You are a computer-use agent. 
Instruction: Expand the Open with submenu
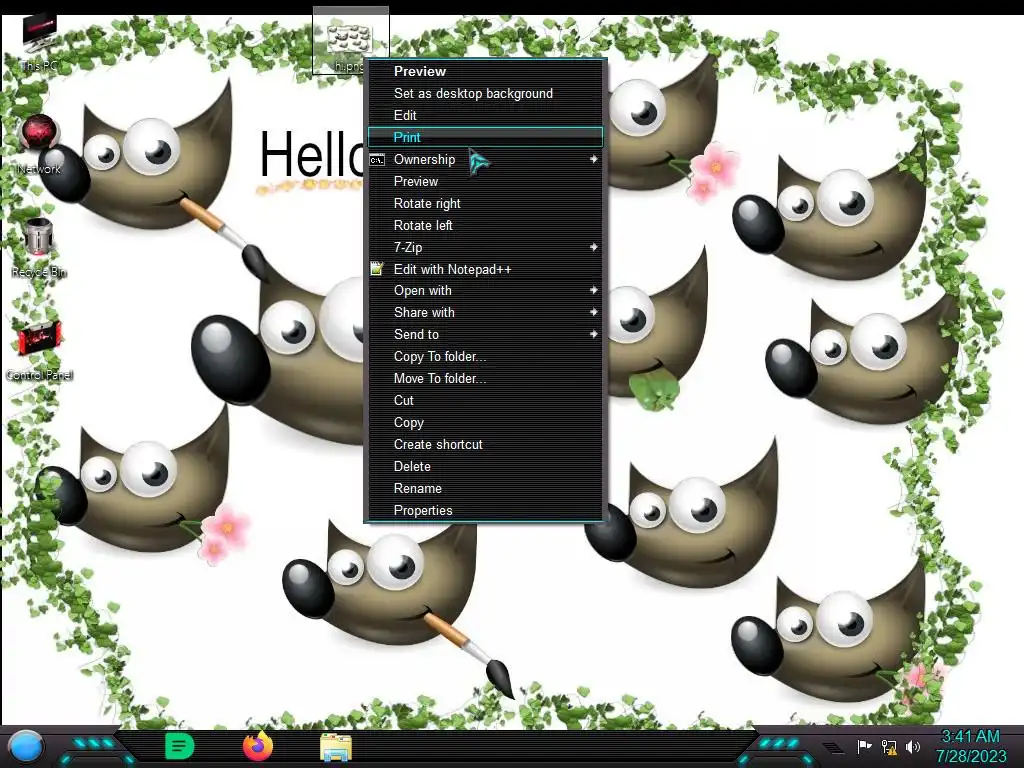point(485,291)
